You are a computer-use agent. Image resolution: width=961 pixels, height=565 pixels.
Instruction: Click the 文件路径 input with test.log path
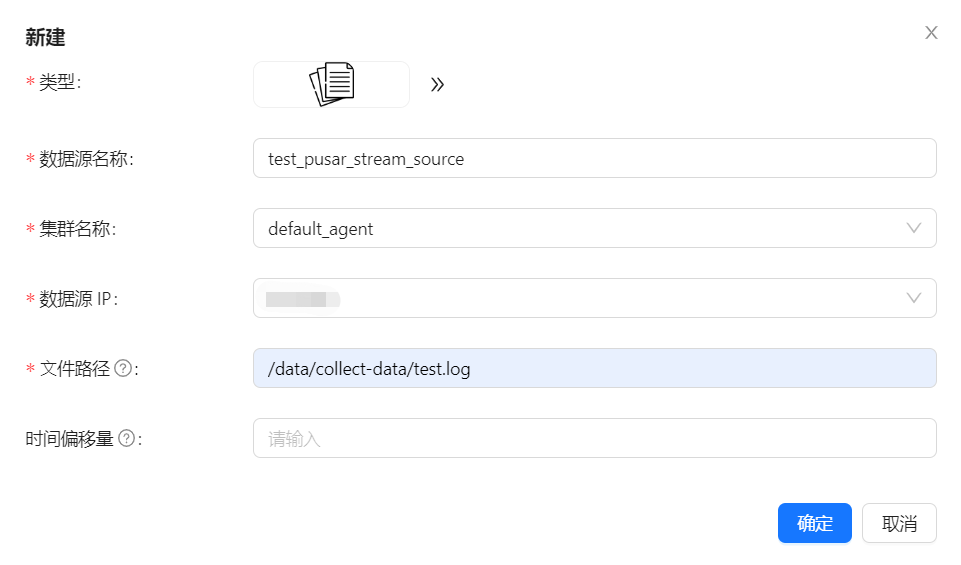point(594,368)
